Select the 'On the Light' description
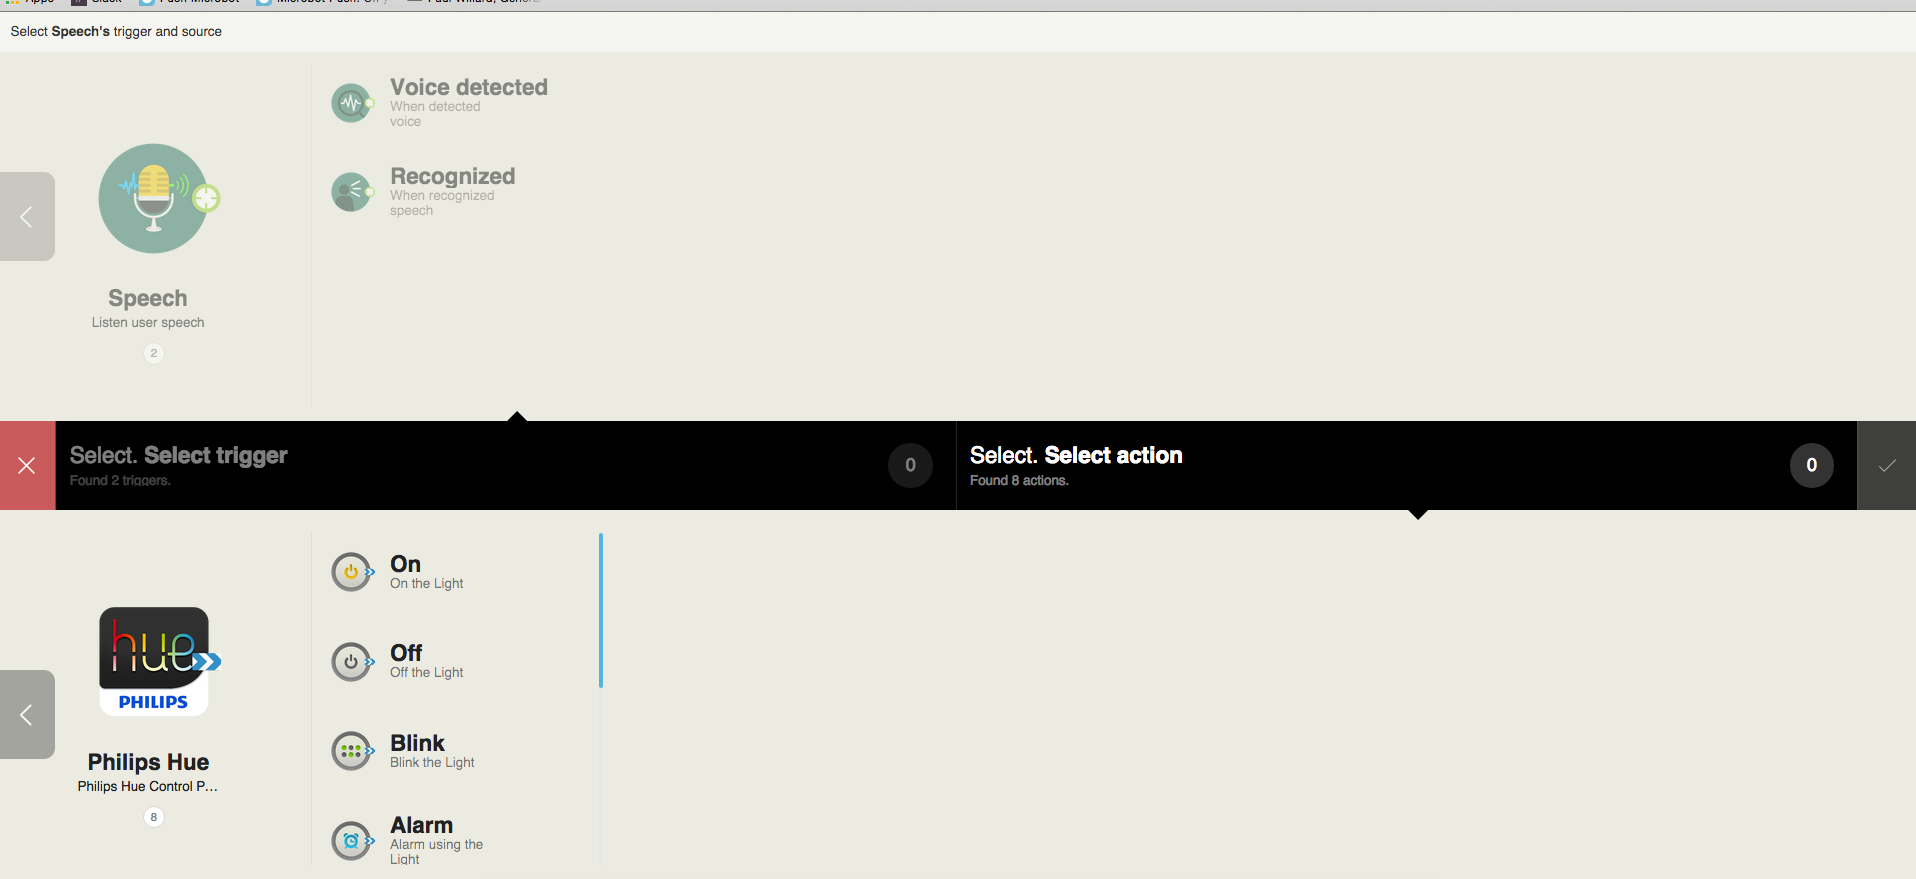The width and height of the screenshot is (1916, 879). (x=427, y=584)
